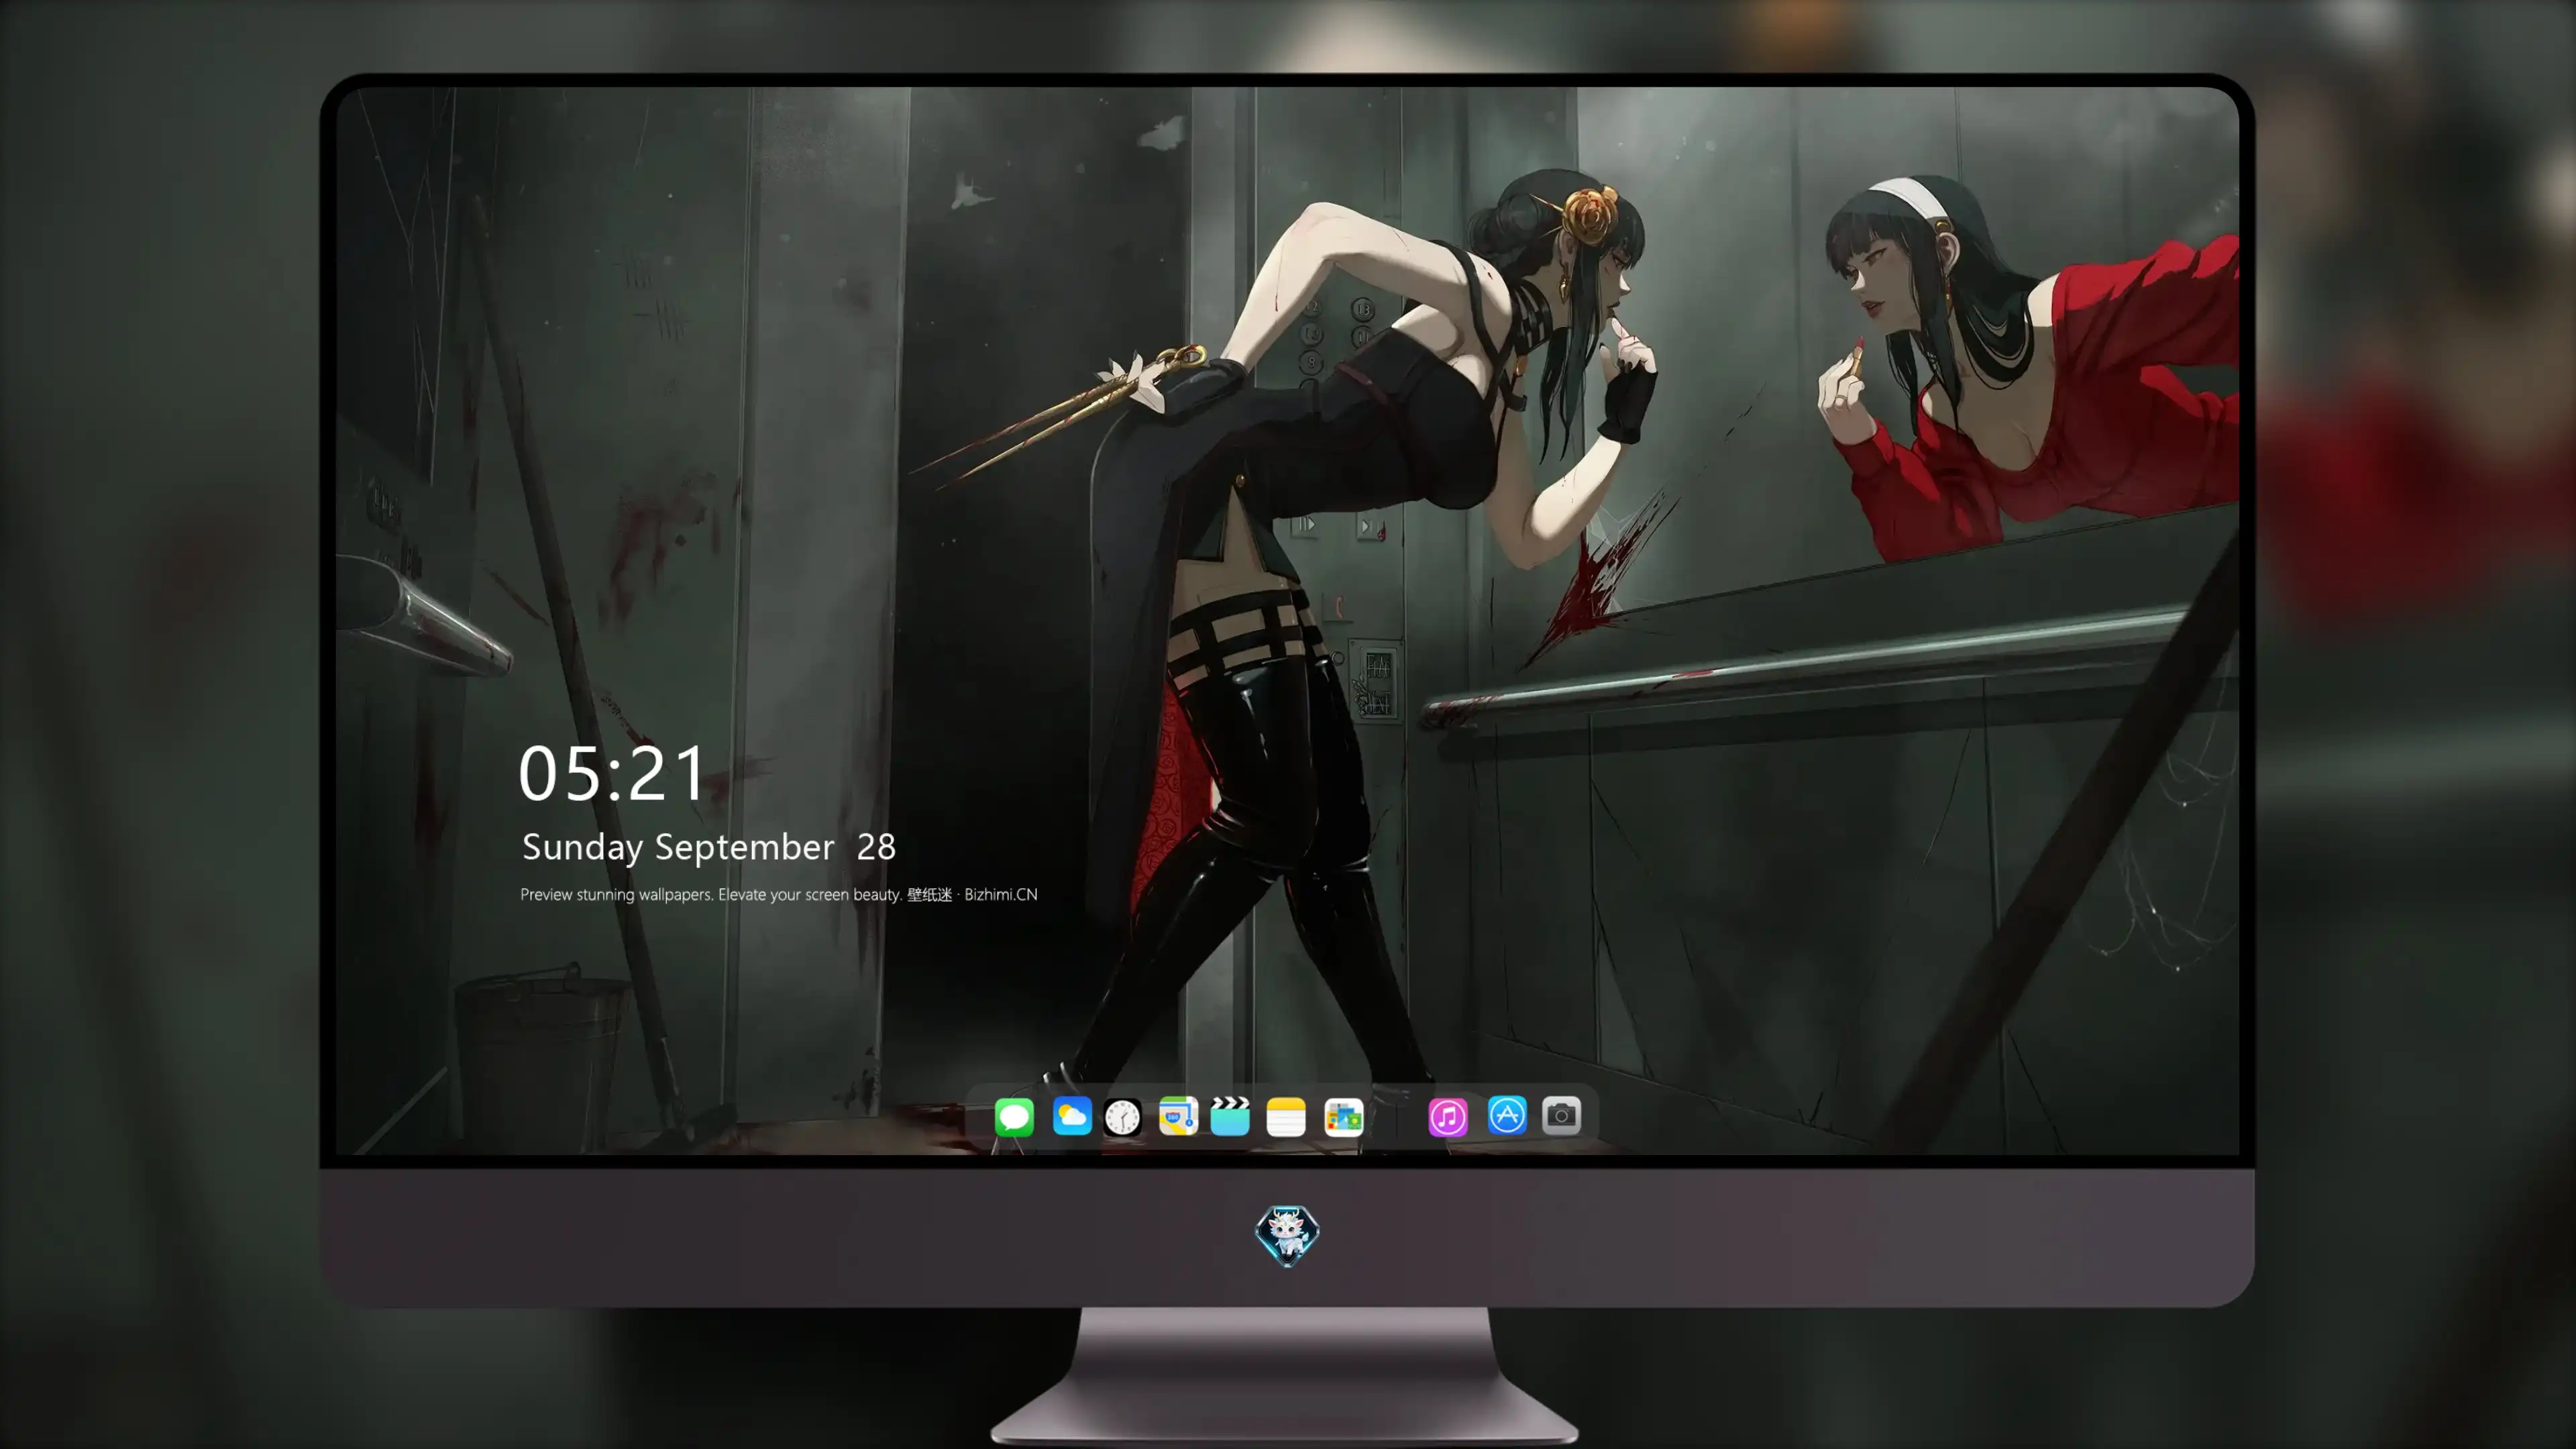Open the Camera app in the dock
2576x1449 pixels.
point(1561,1115)
